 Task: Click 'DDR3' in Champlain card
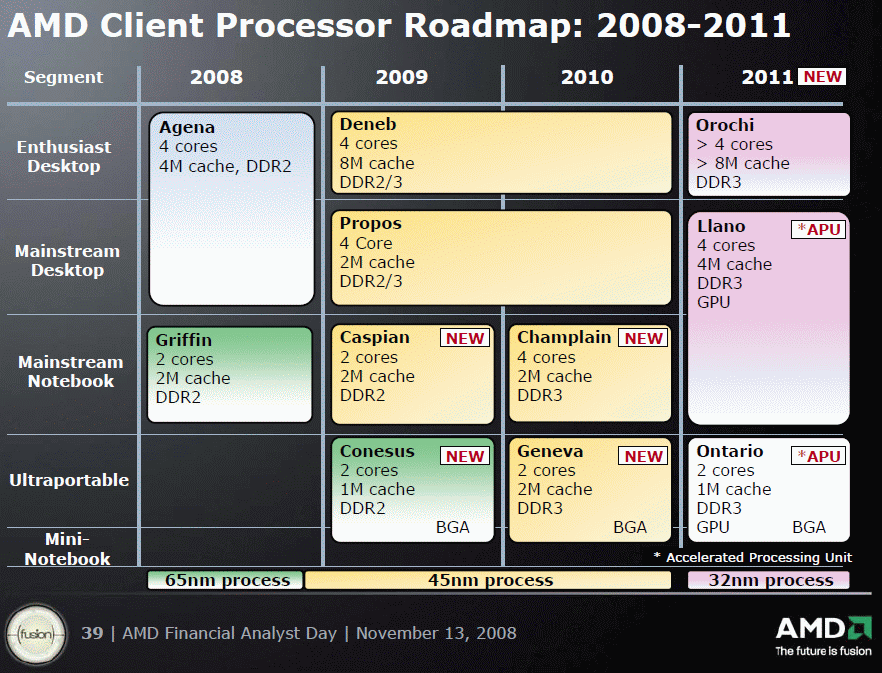(539, 396)
